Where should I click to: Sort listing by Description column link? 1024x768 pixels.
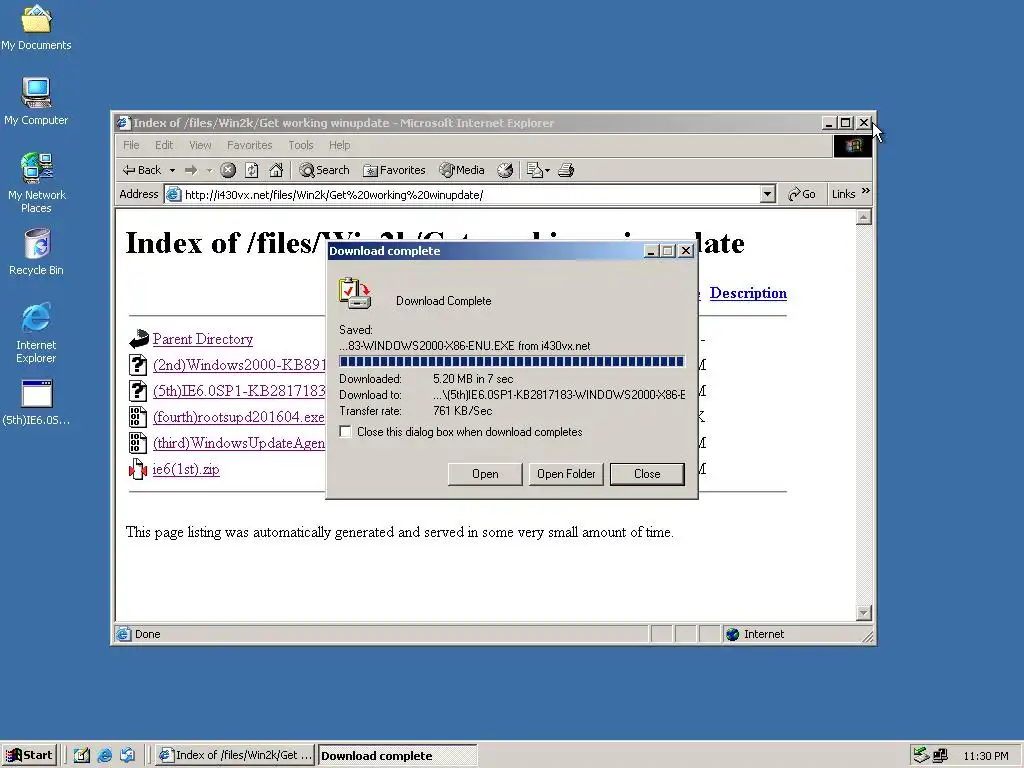coord(748,293)
